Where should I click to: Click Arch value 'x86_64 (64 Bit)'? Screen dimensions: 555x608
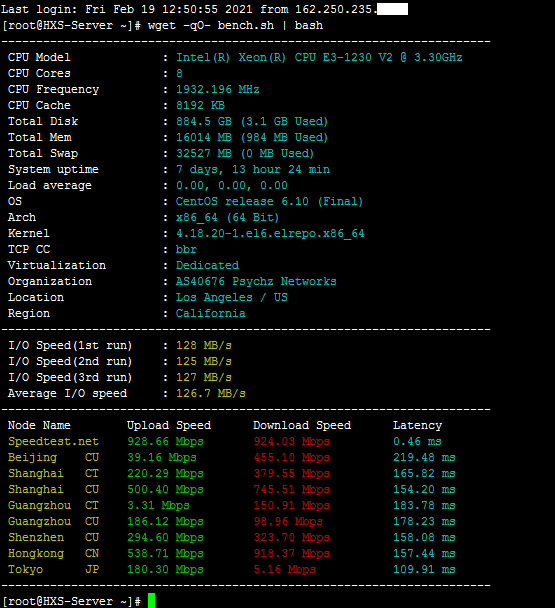point(228,217)
